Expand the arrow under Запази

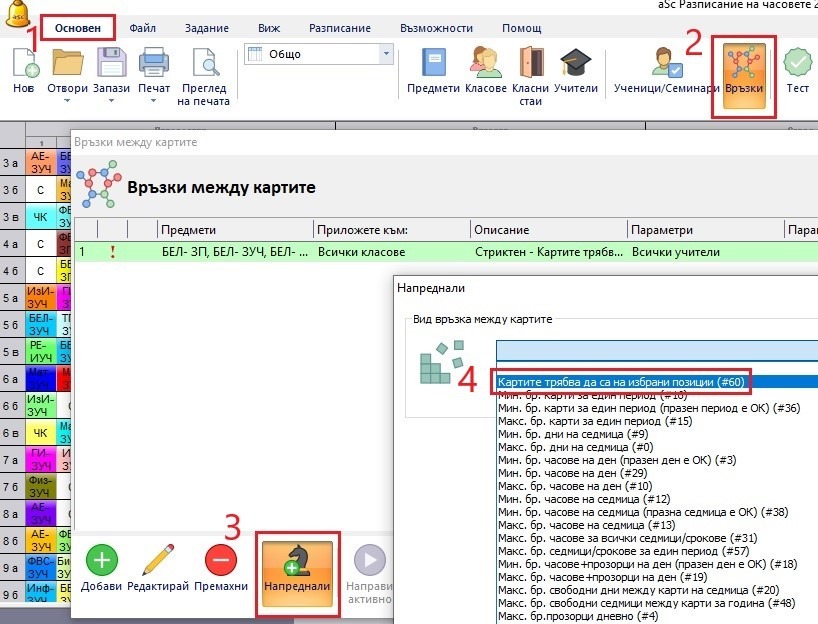pyautogui.click(x=112, y=101)
